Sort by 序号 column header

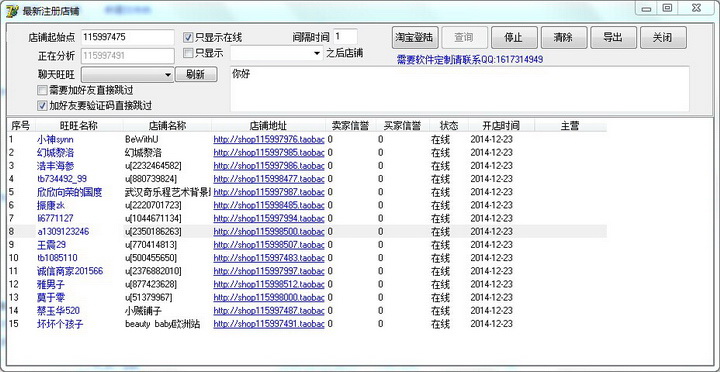pyautogui.click(x=20, y=126)
